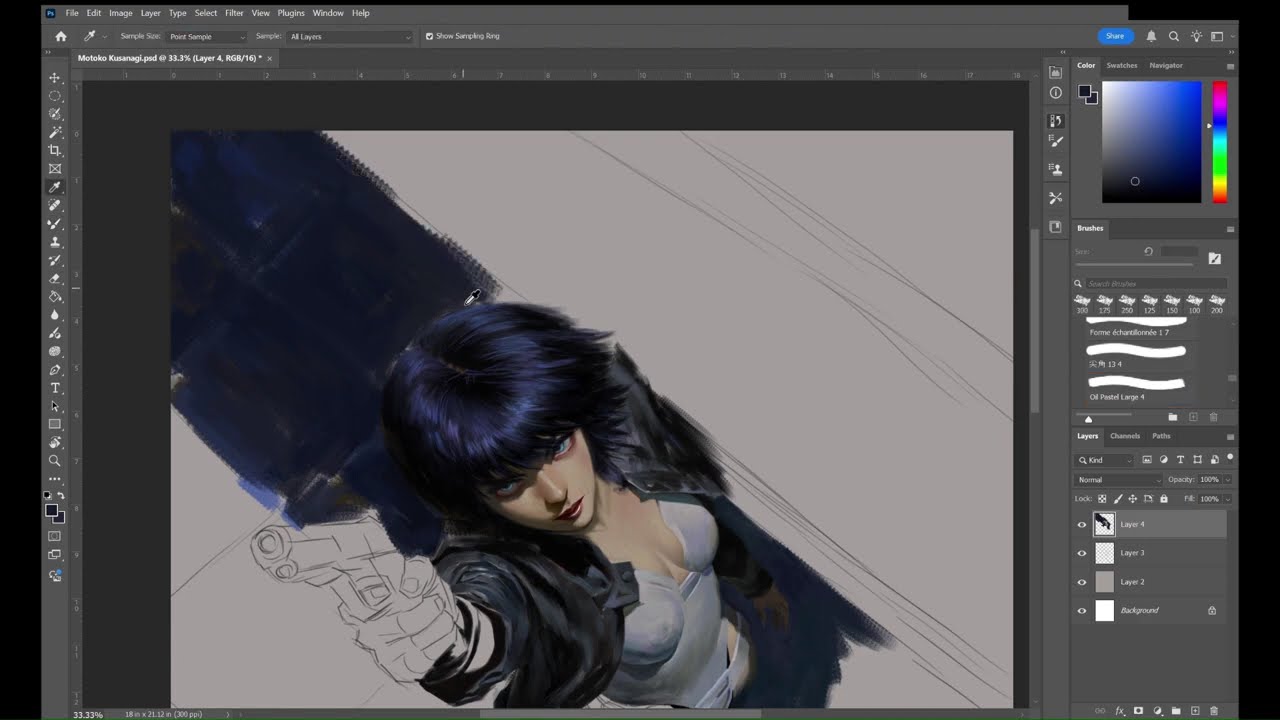
Task: Hide the Background layer eye
Action: pyautogui.click(x=1081, y=611)
